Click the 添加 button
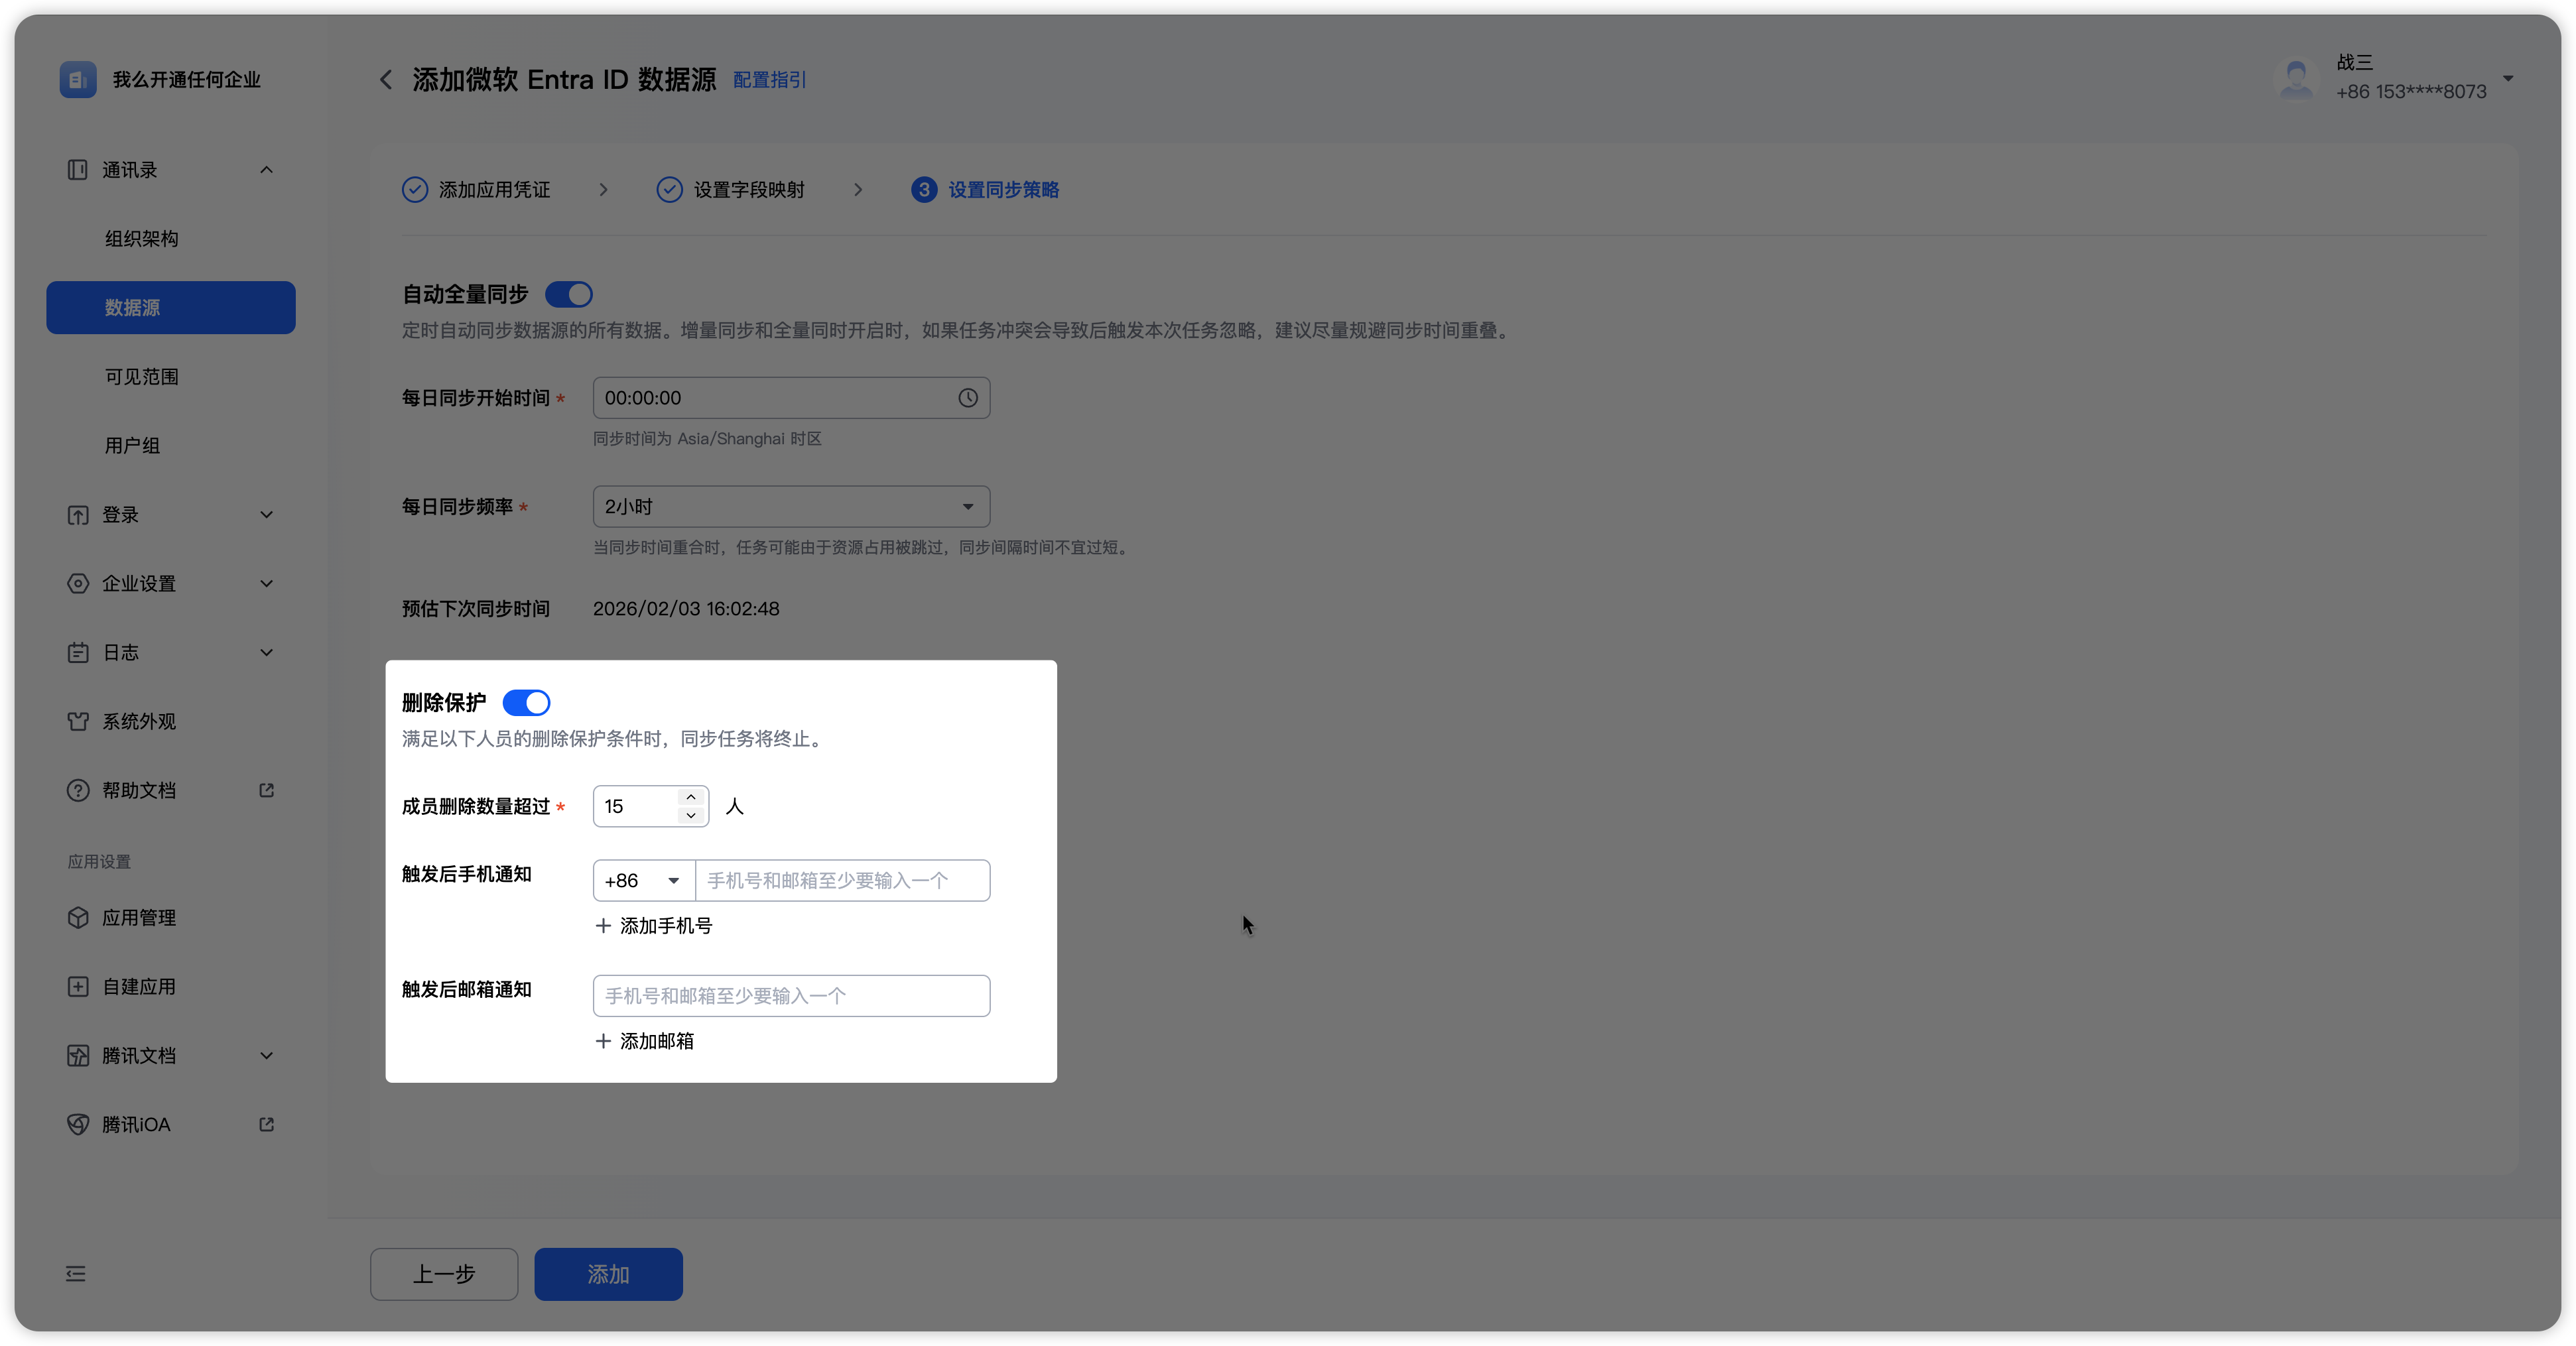This screenshot has width=2576, height=1346. [608, 1274]
